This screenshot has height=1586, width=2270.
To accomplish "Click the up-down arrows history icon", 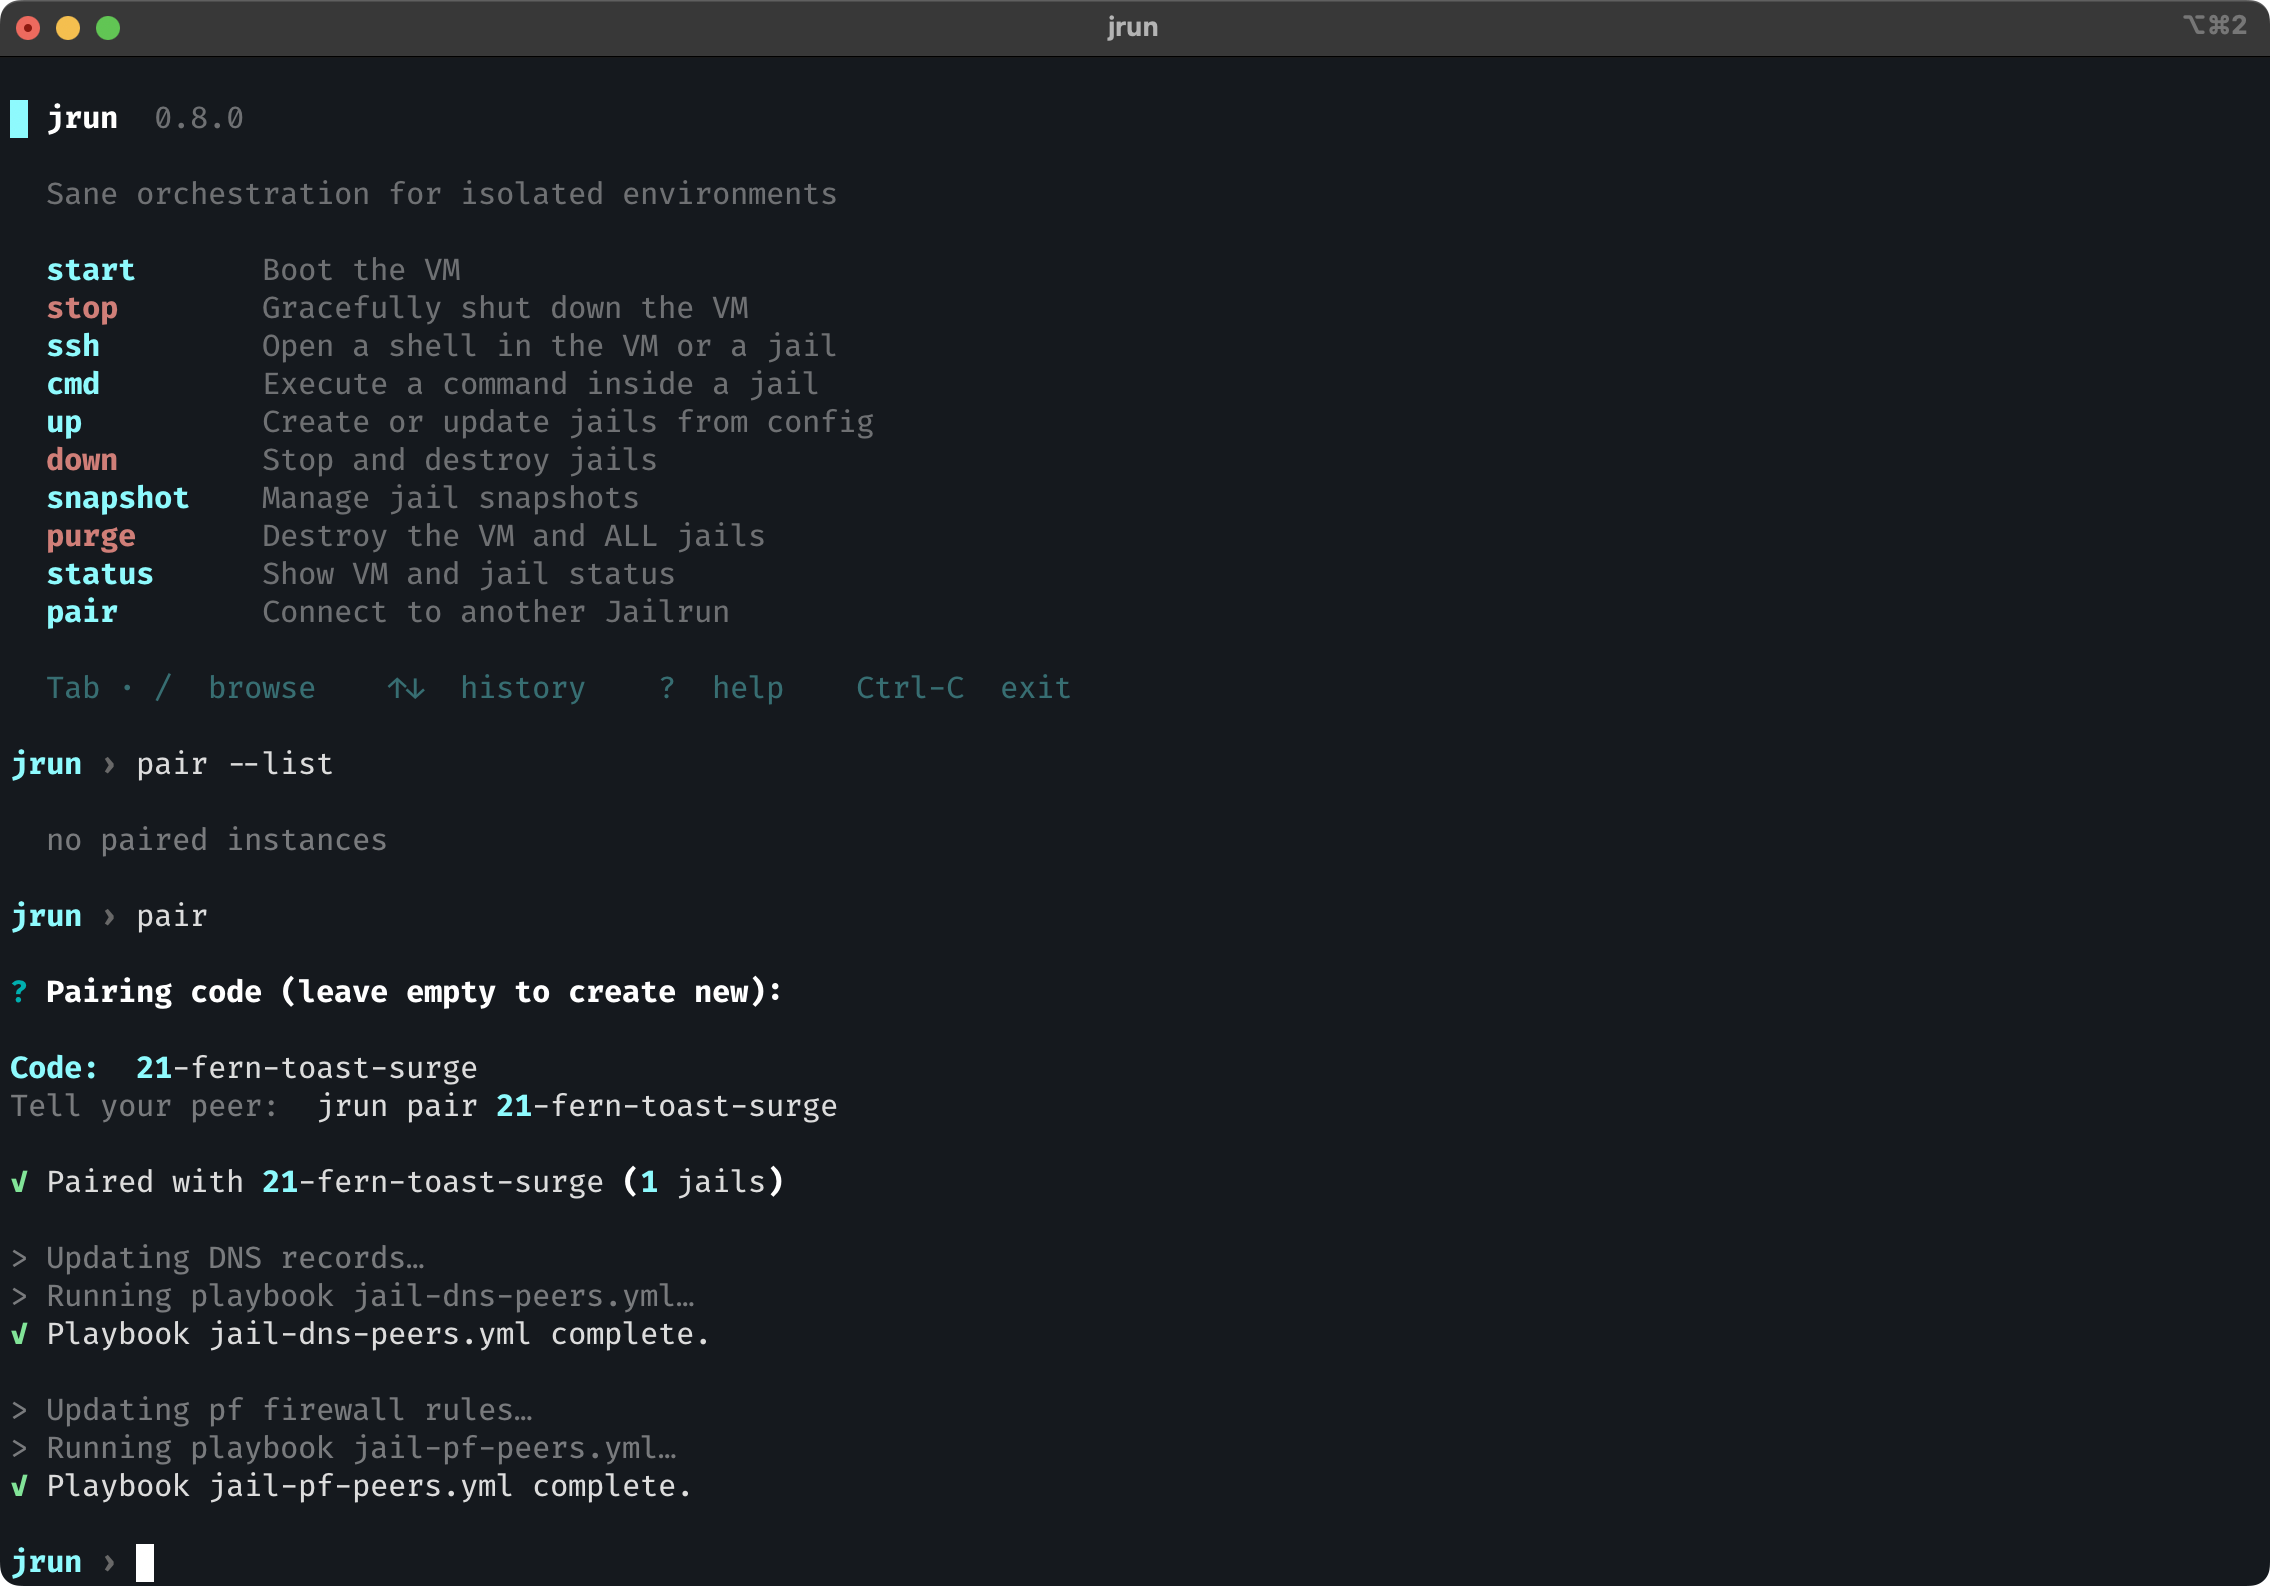I will pos(406,688).
